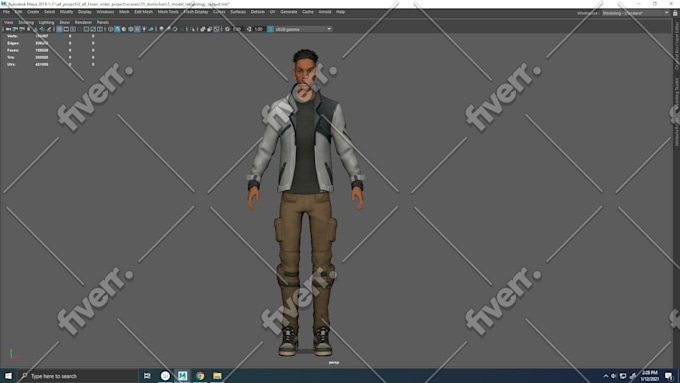Open Google Chrome from the taskbar
680x383 pixels.
[200, 376]
